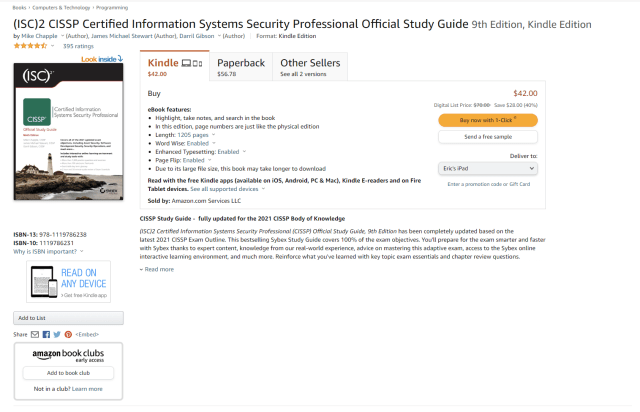Add the book to List
640x412 pixels.
[x=68, y=318]
